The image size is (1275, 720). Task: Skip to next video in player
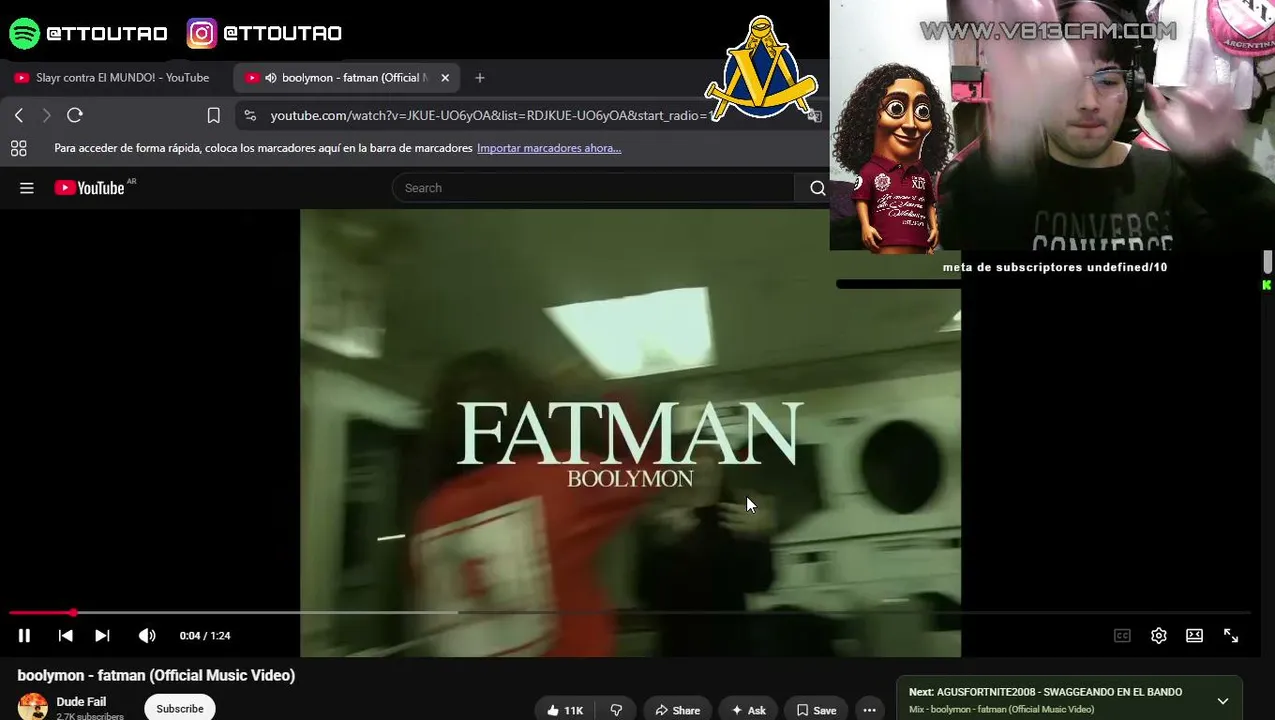(x=102, y=635)
